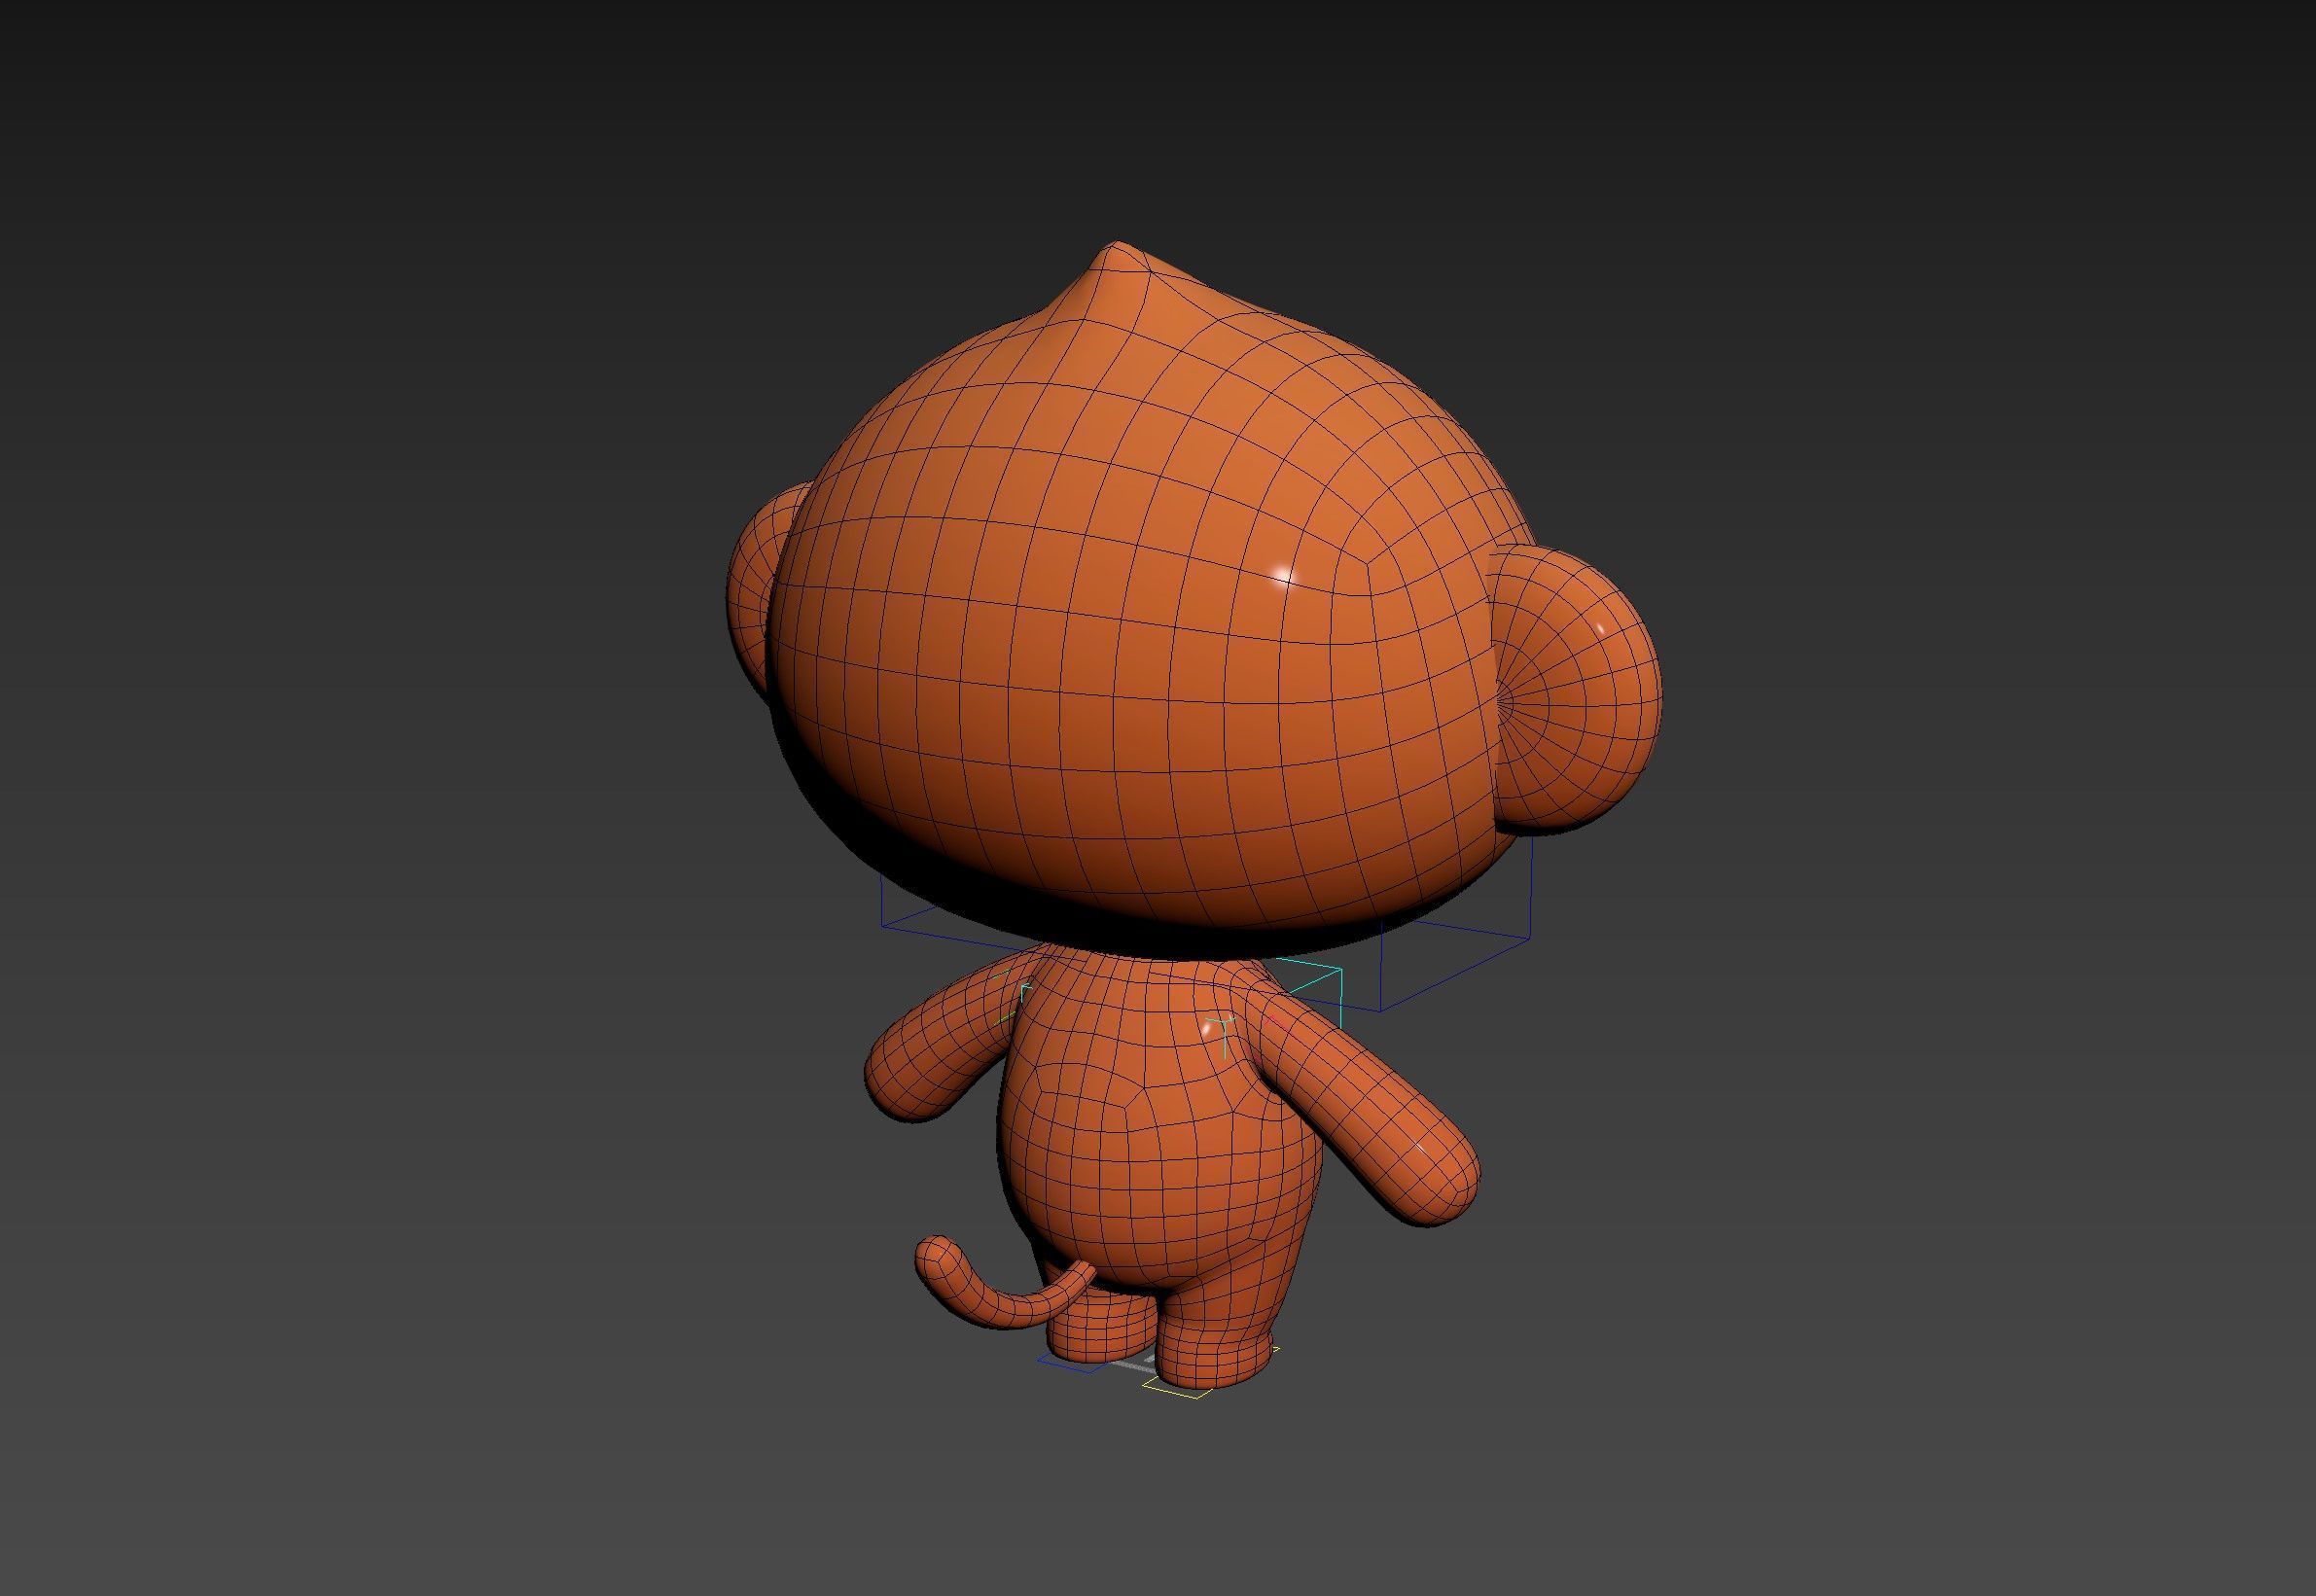Select the monkey's right leg
The image size is (2316, 1596).
[x=1215, y=1350]
